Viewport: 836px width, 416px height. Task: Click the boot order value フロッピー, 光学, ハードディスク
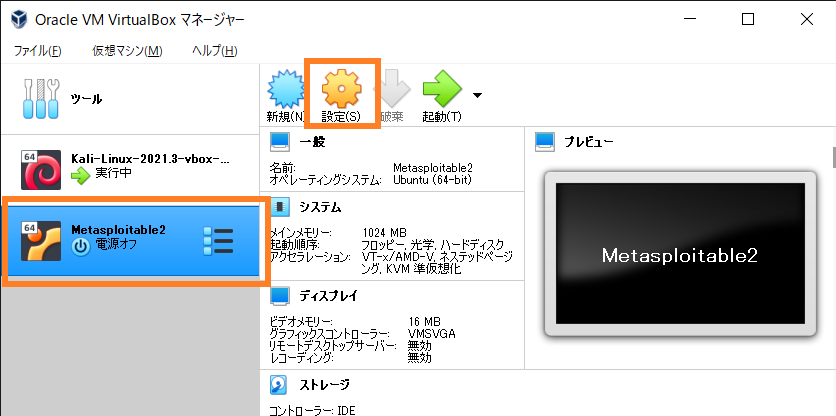(432, 245)
